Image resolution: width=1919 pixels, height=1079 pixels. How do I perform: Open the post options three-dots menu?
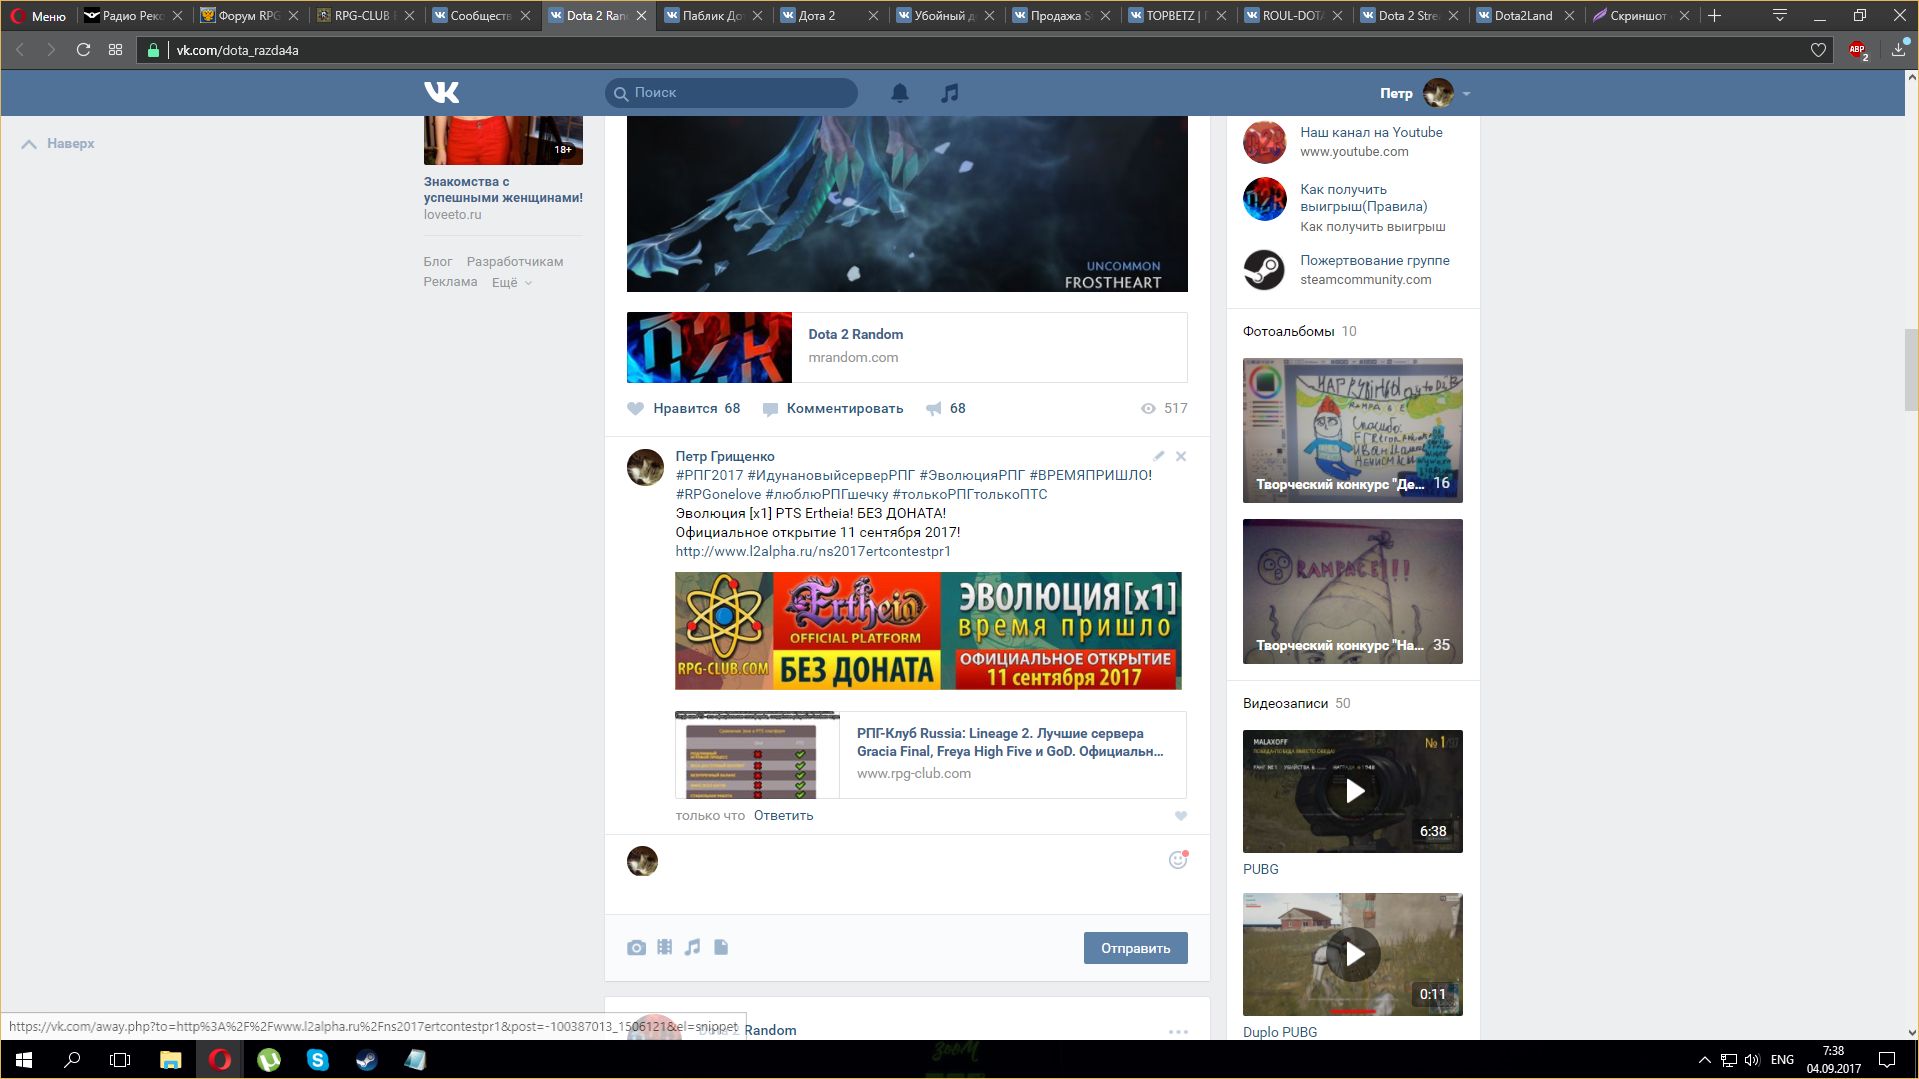pos(1178,1031)
